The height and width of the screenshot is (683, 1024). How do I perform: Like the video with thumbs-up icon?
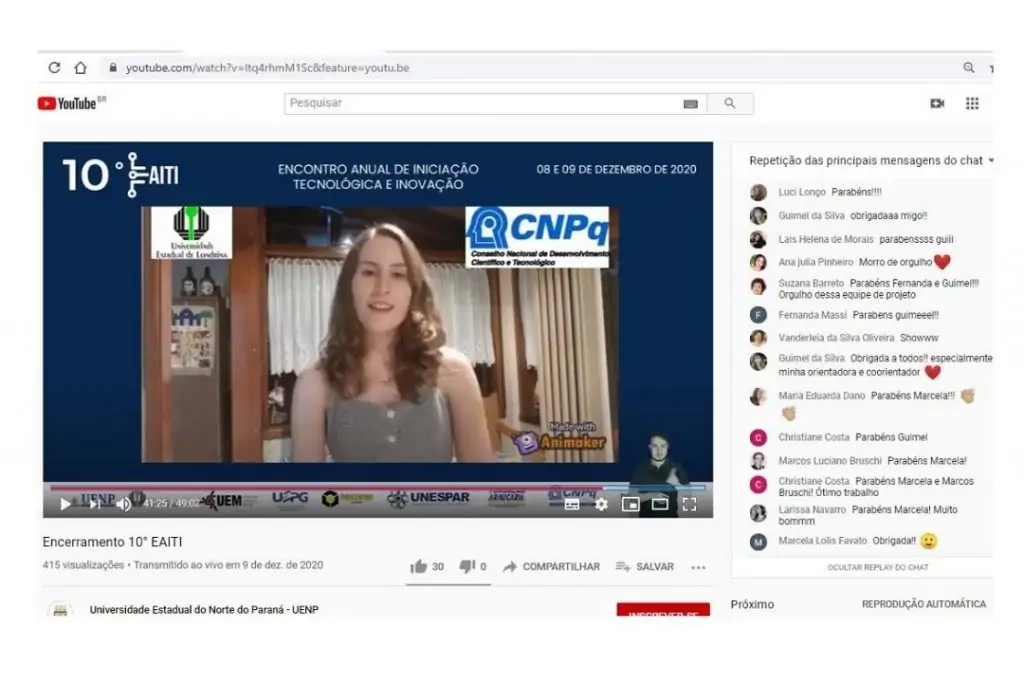coord(419,566)
